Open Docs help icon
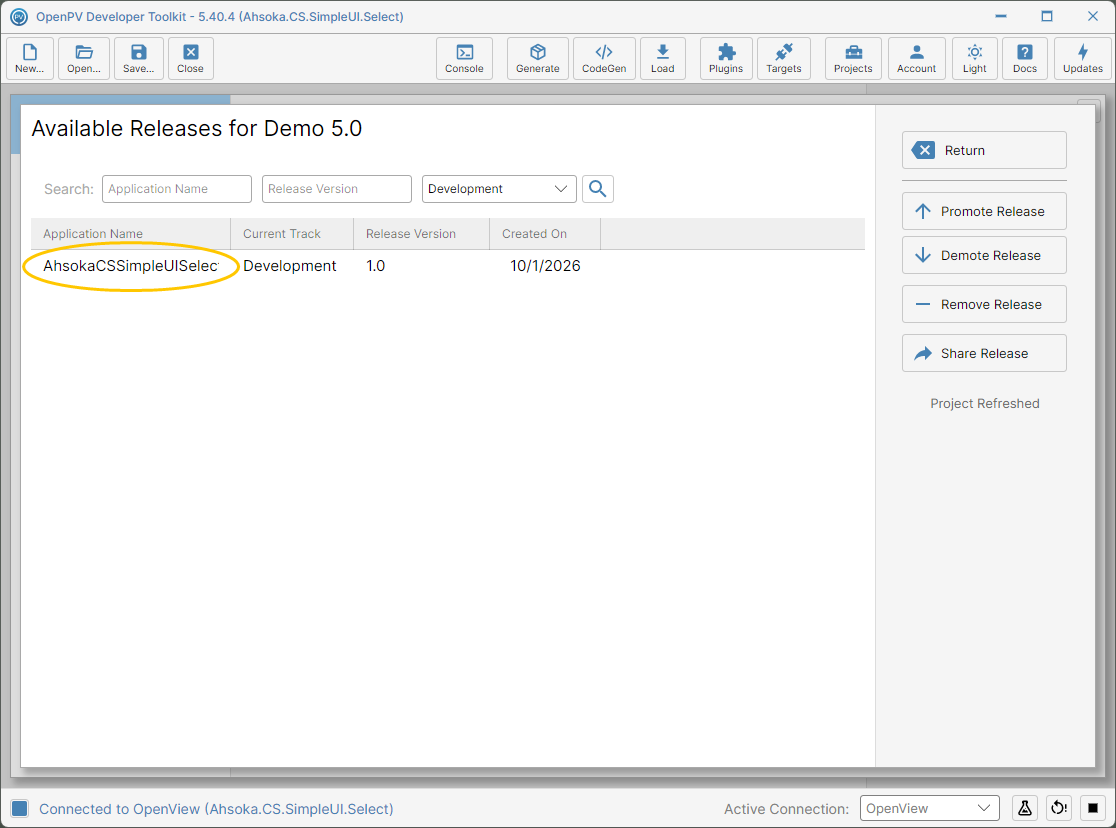1116x828 pixels. coord(1025,58)
